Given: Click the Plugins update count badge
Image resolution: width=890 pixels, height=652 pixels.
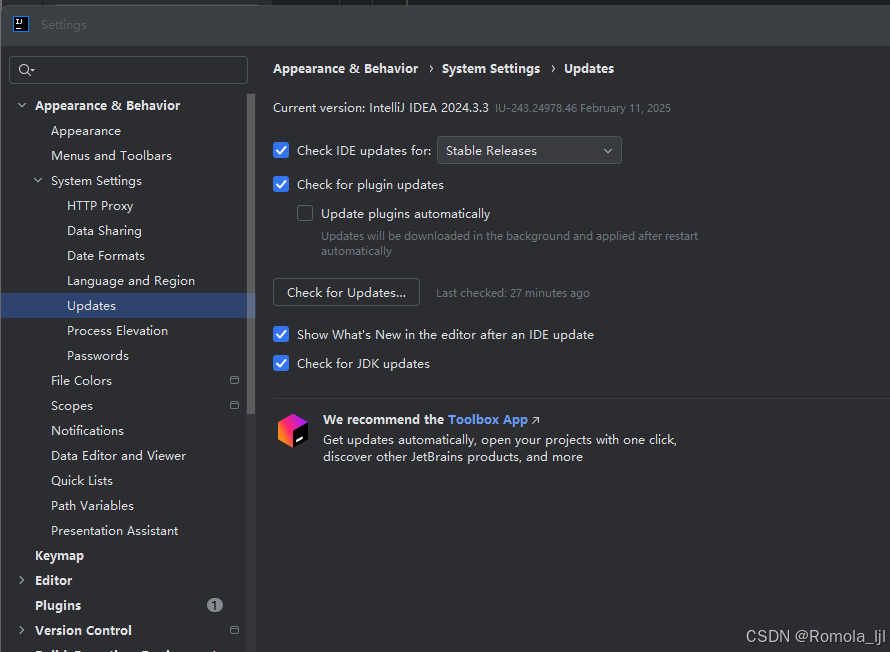Looking at the screenshot, I should pos(215,605).
